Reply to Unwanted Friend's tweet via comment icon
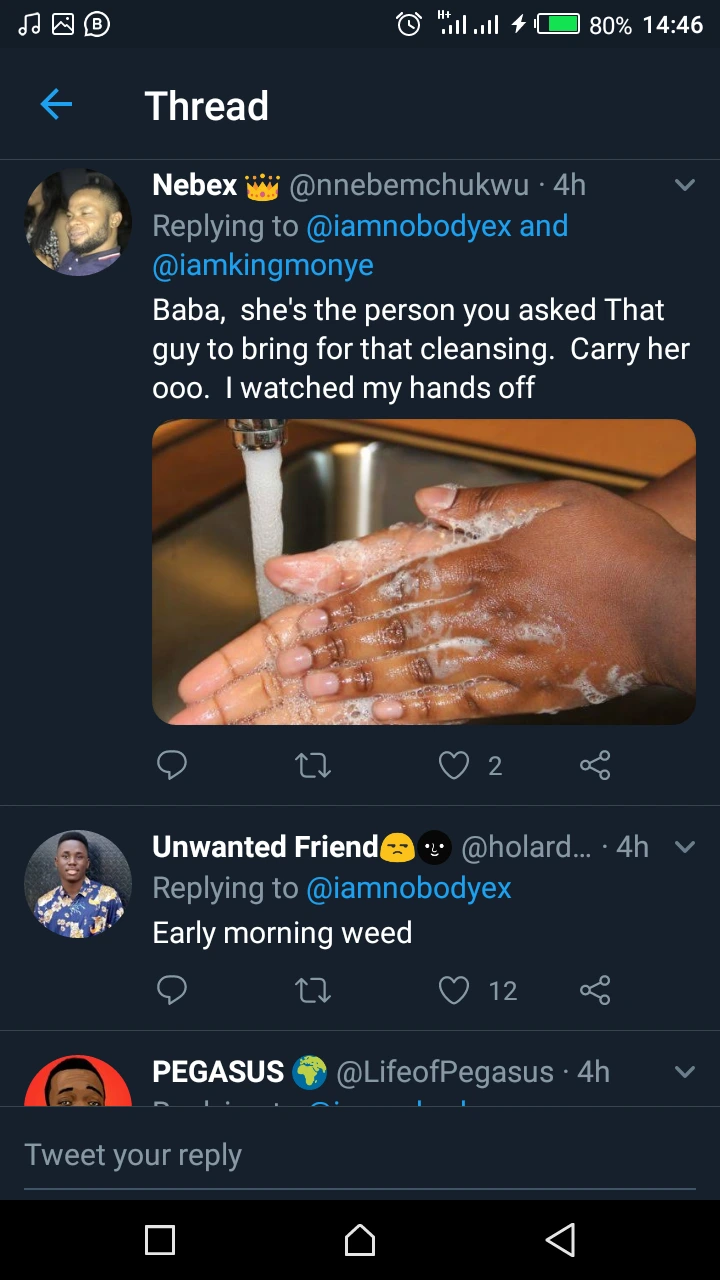The width and height of the screenshot is (720, 1280). (x=172, y=991)
